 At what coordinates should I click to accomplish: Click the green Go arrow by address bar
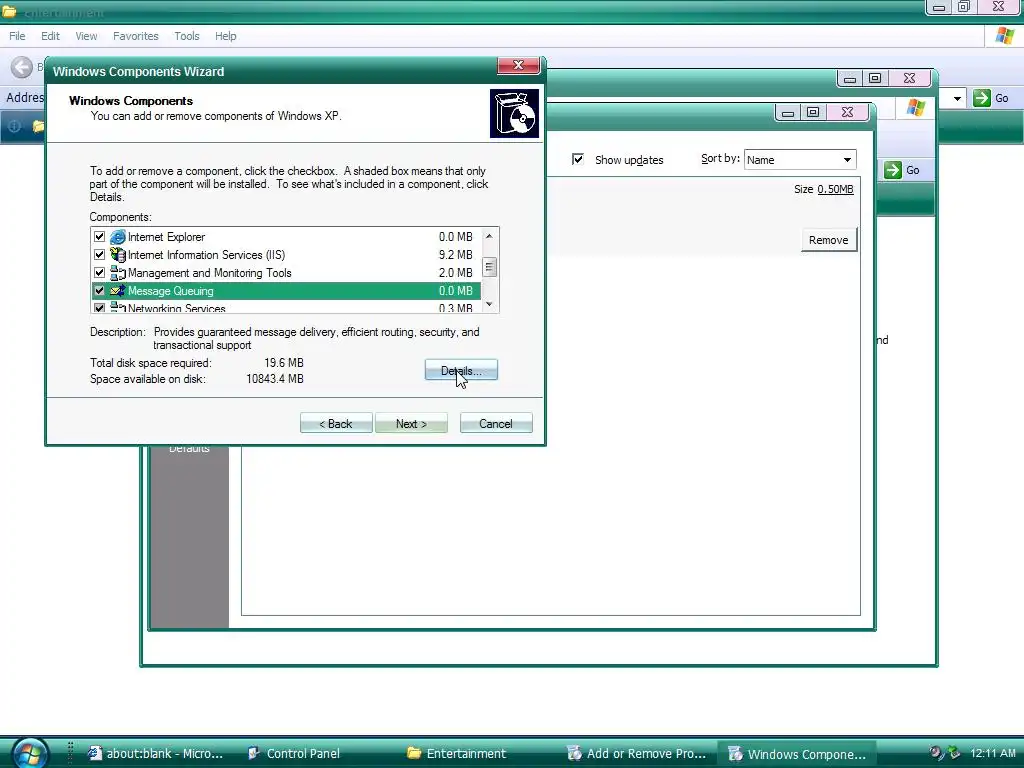982,98
